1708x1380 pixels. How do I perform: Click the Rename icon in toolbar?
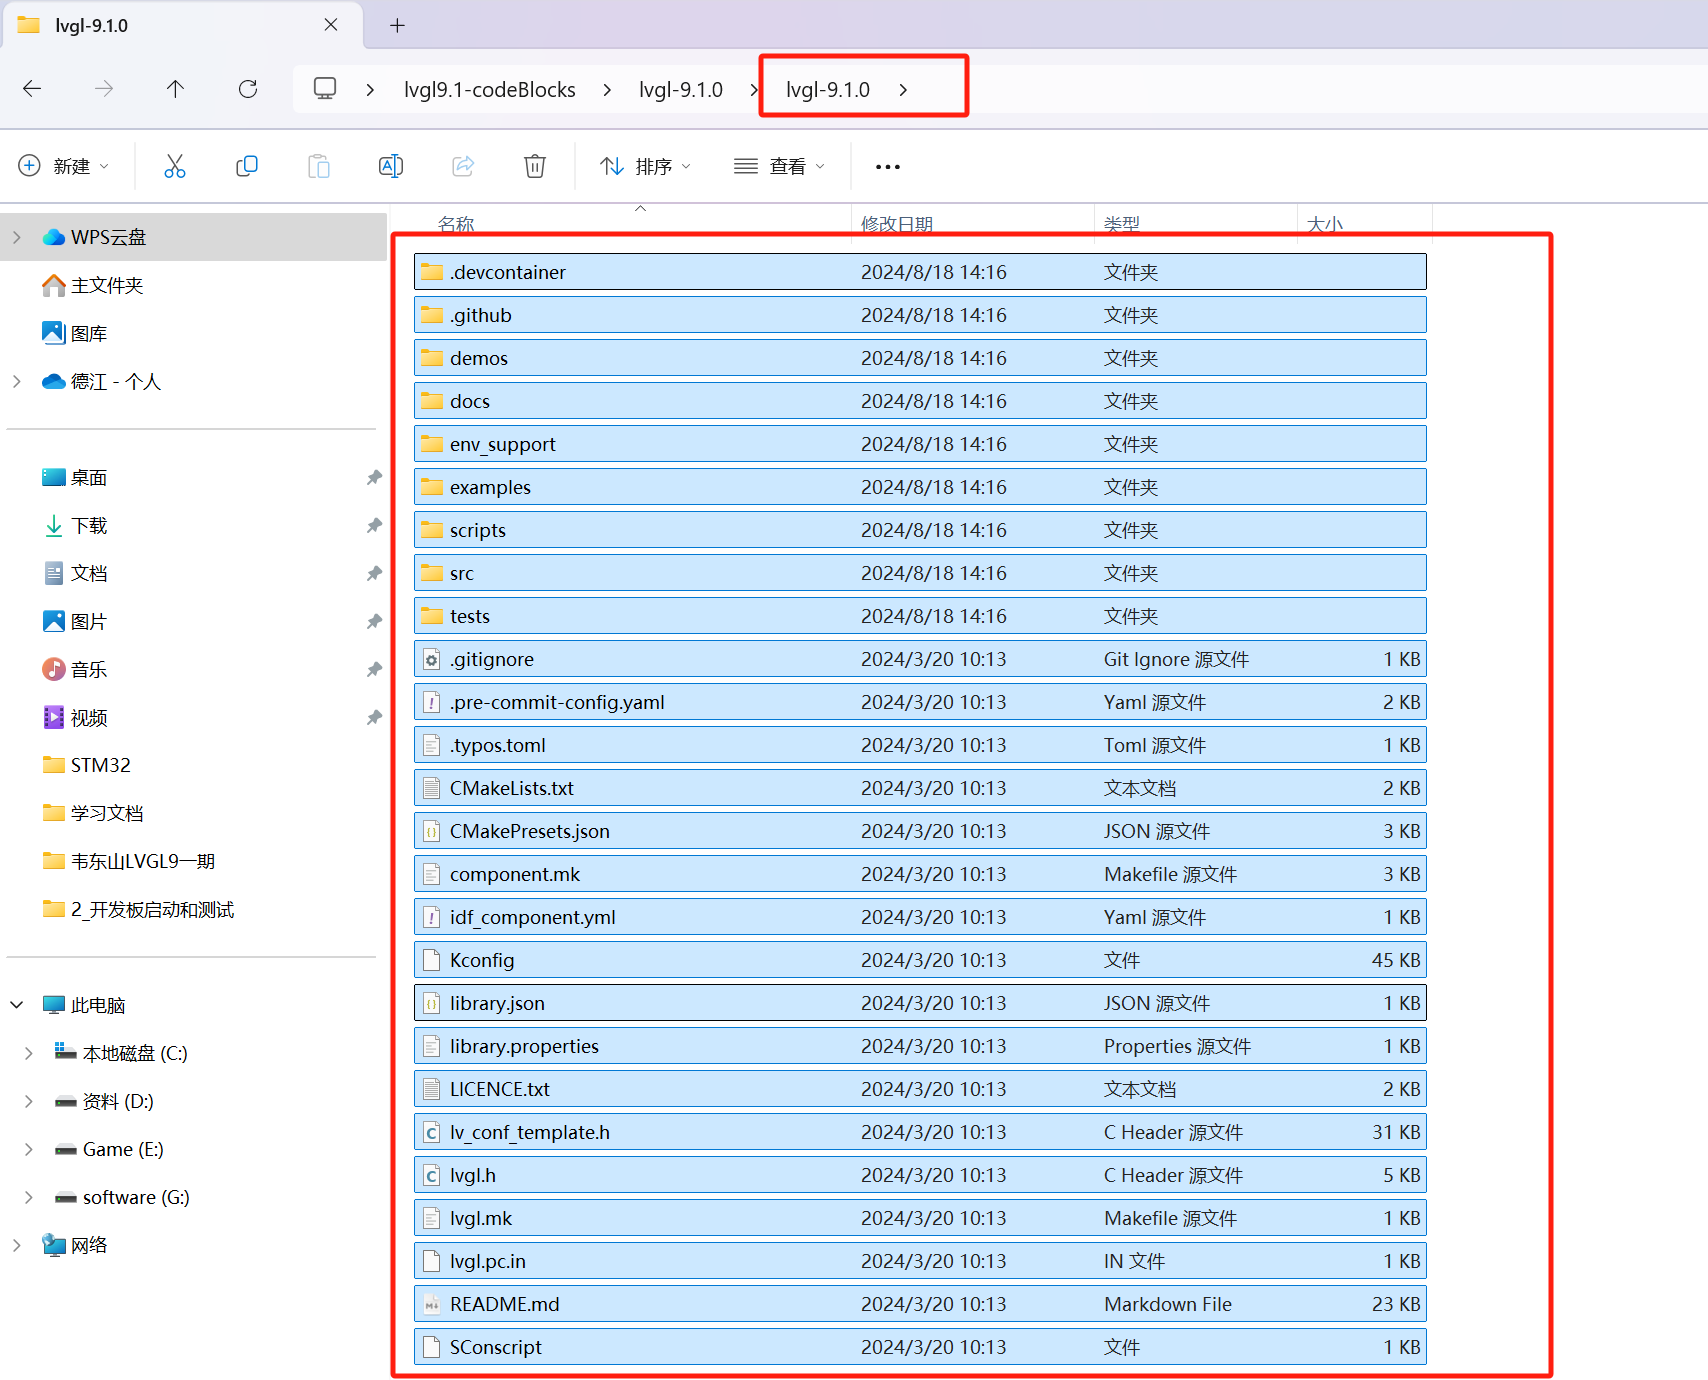391,166
